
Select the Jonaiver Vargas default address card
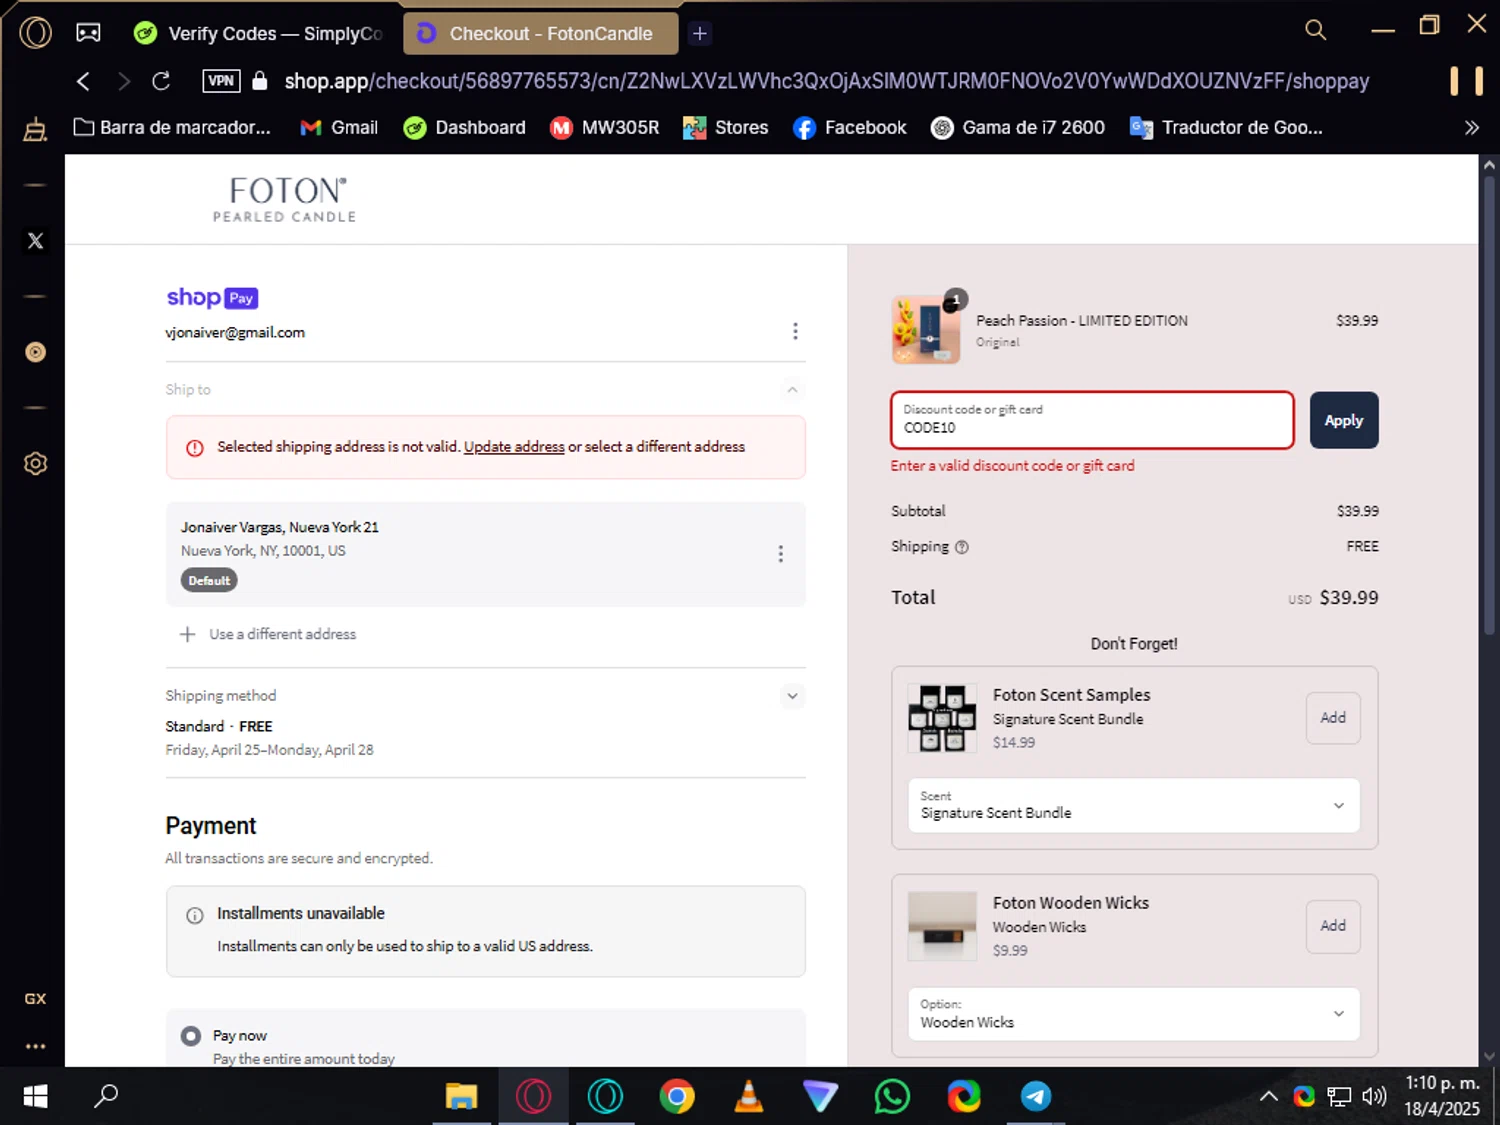(x=485, y=554)
